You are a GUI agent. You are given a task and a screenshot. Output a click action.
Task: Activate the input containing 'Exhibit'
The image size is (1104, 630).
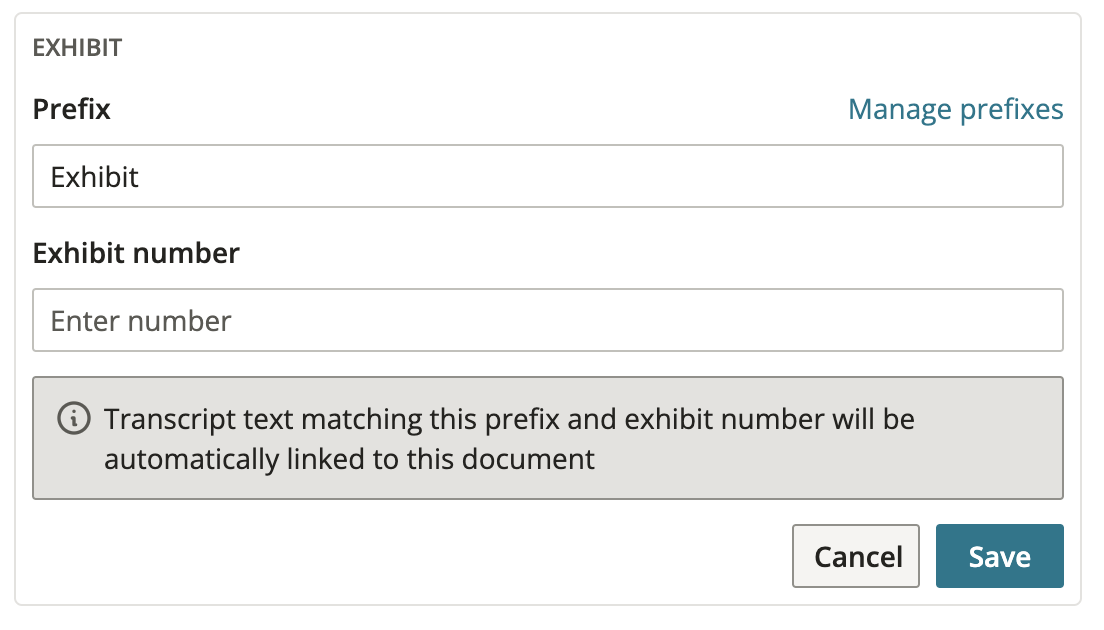(x=547, y=177)
